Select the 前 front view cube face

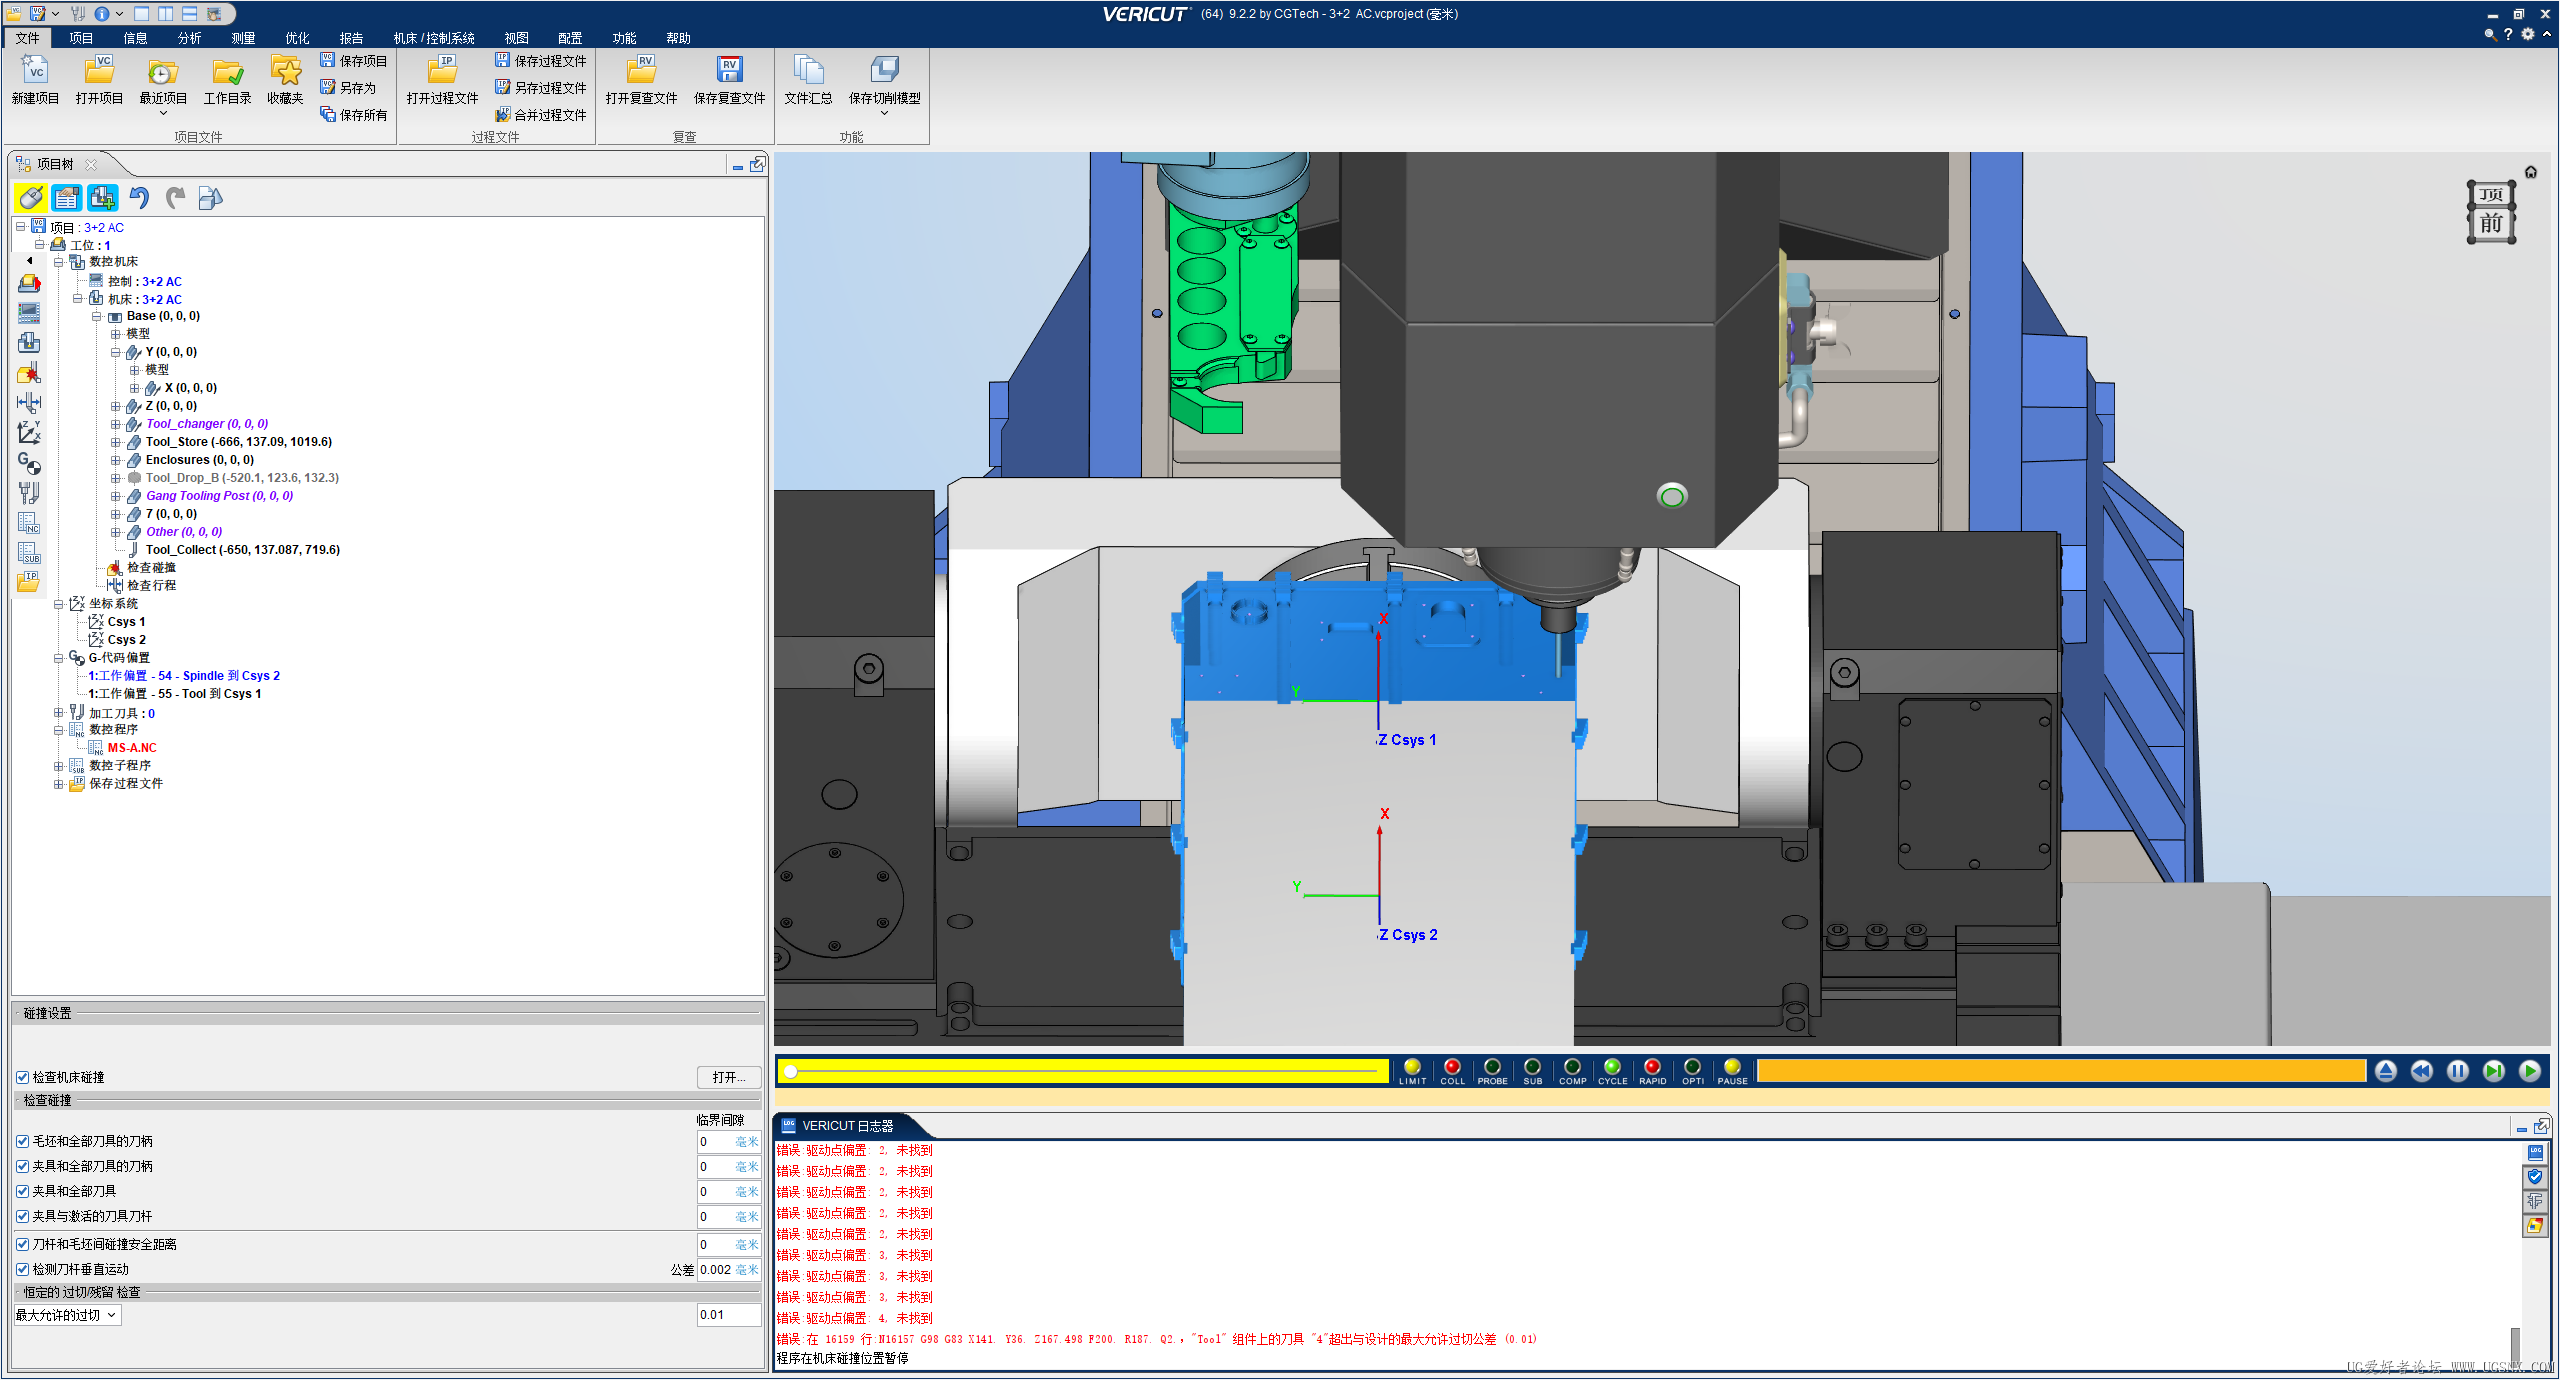click(2491, 223)
